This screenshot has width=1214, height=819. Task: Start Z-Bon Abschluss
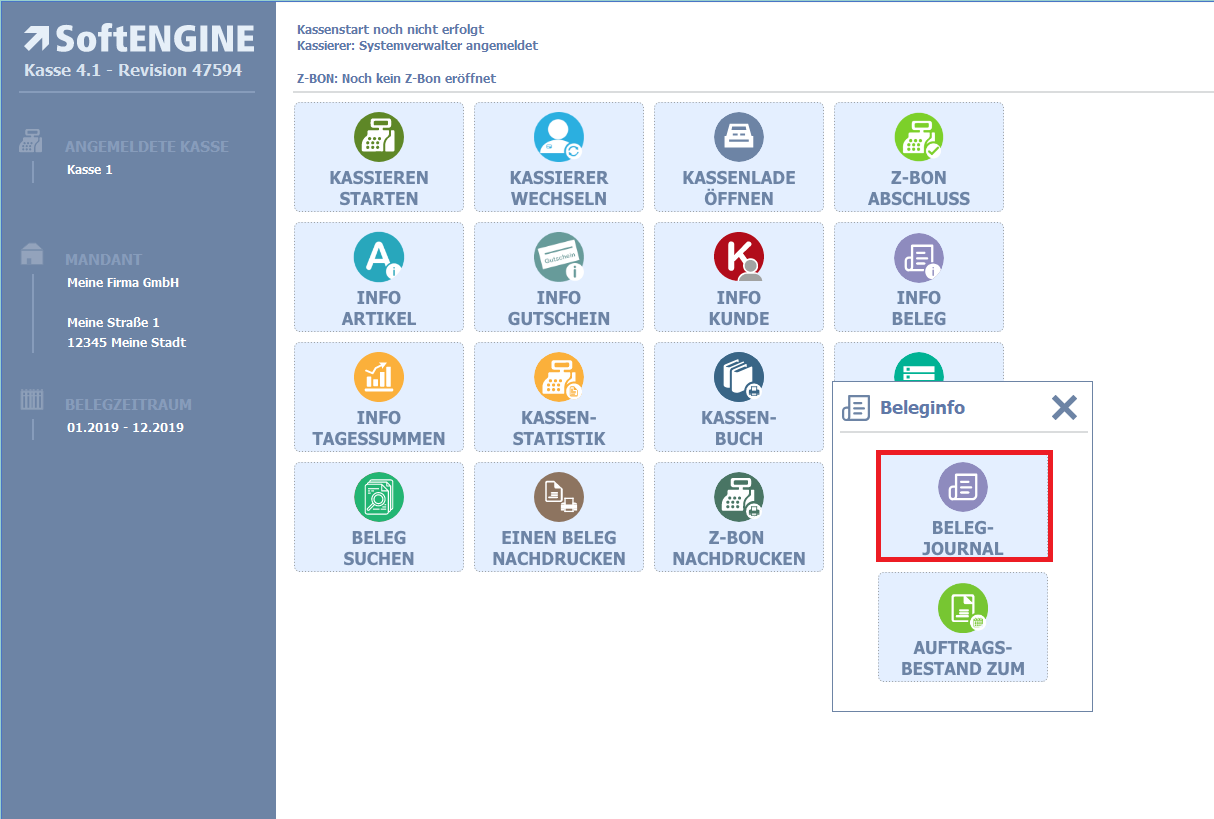(x=919, y=157)
